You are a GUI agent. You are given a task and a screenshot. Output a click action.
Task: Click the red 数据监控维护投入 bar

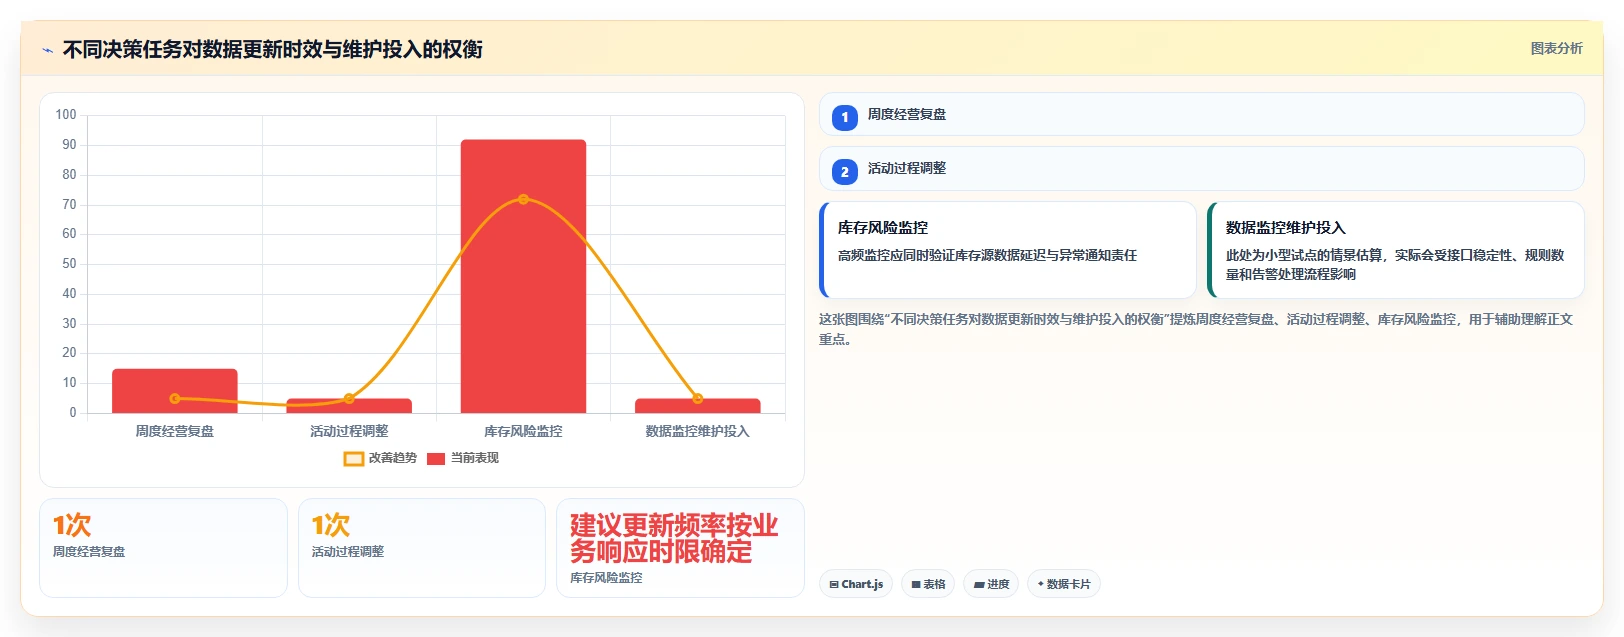tap(698, 406)
